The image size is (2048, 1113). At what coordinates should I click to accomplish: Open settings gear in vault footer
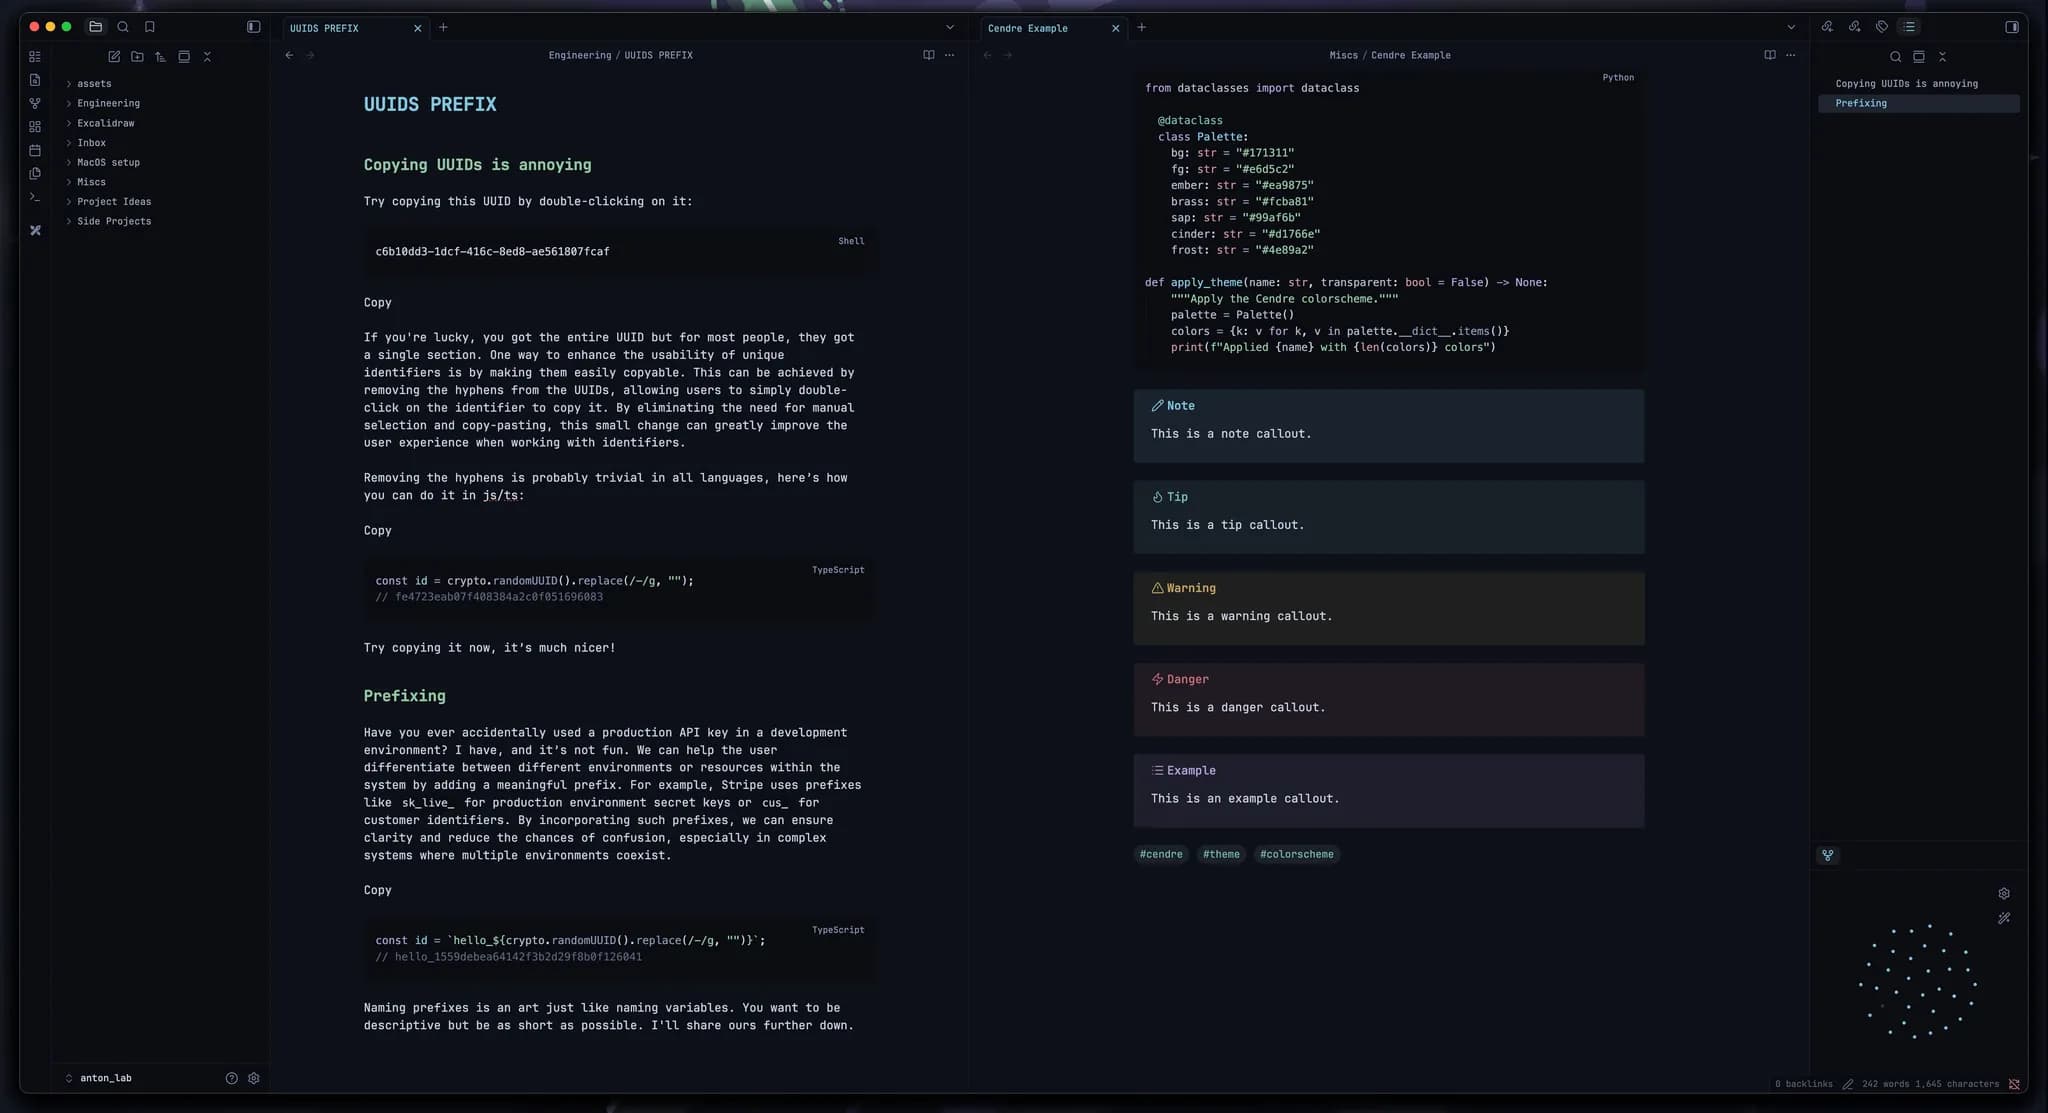(254, 1078)
